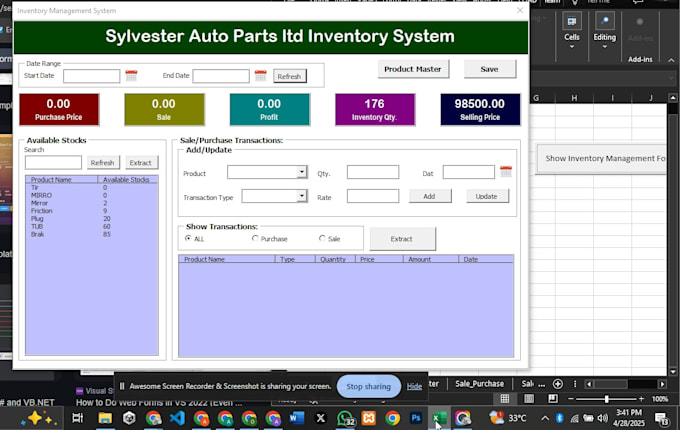
Task: Open File Explorer from the taskbar
Action: click(x=105, y=418)
